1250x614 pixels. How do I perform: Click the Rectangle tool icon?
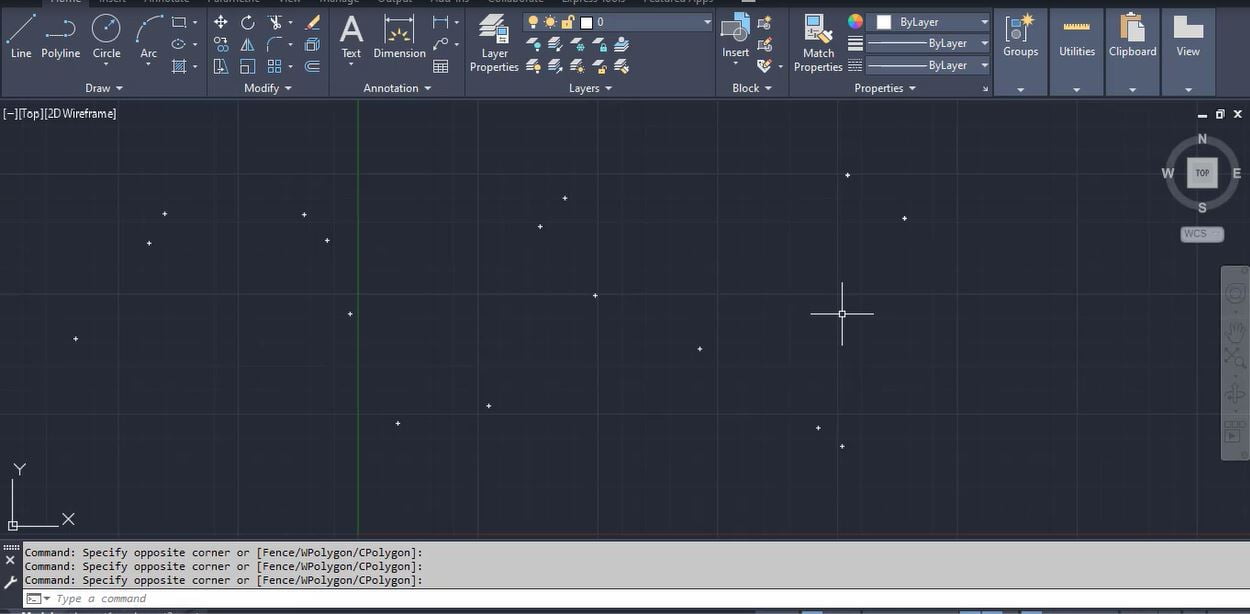[x=179, y=22]
